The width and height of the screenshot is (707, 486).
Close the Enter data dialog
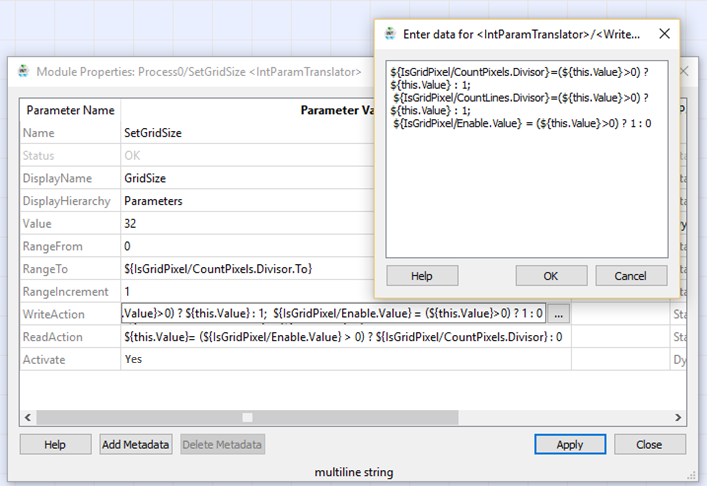pos(664,34)
